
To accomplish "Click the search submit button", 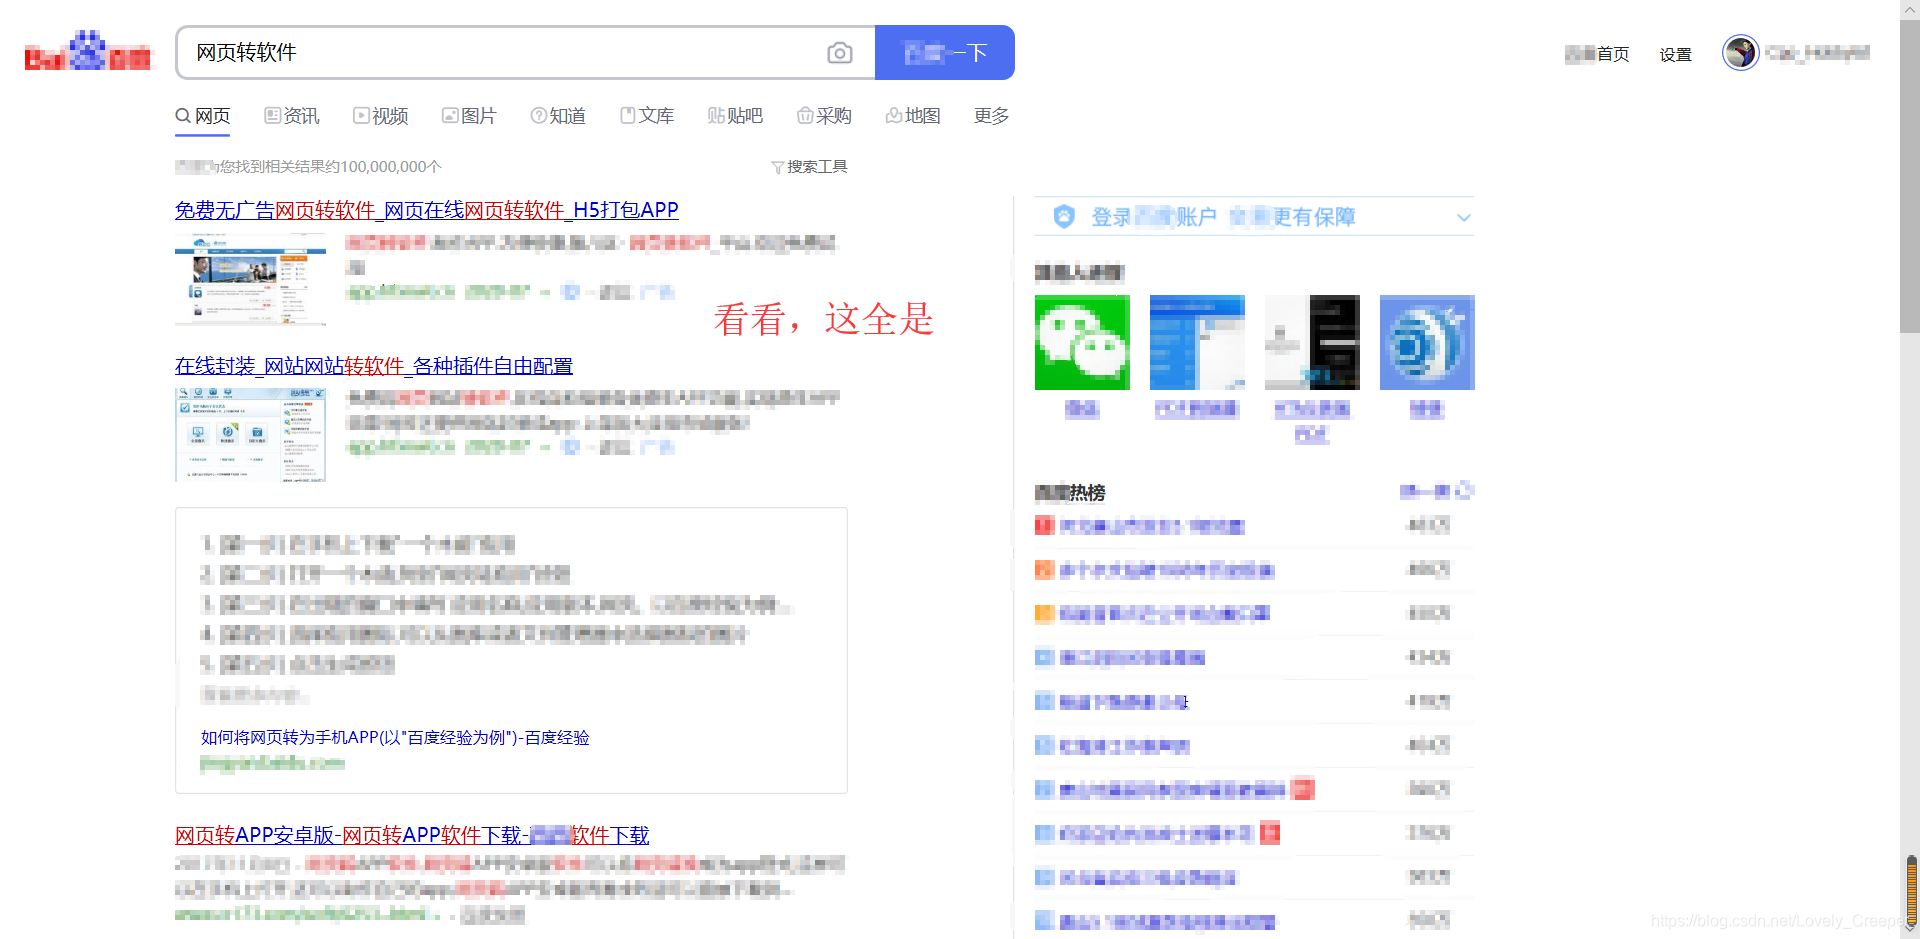I will point(945,52).
